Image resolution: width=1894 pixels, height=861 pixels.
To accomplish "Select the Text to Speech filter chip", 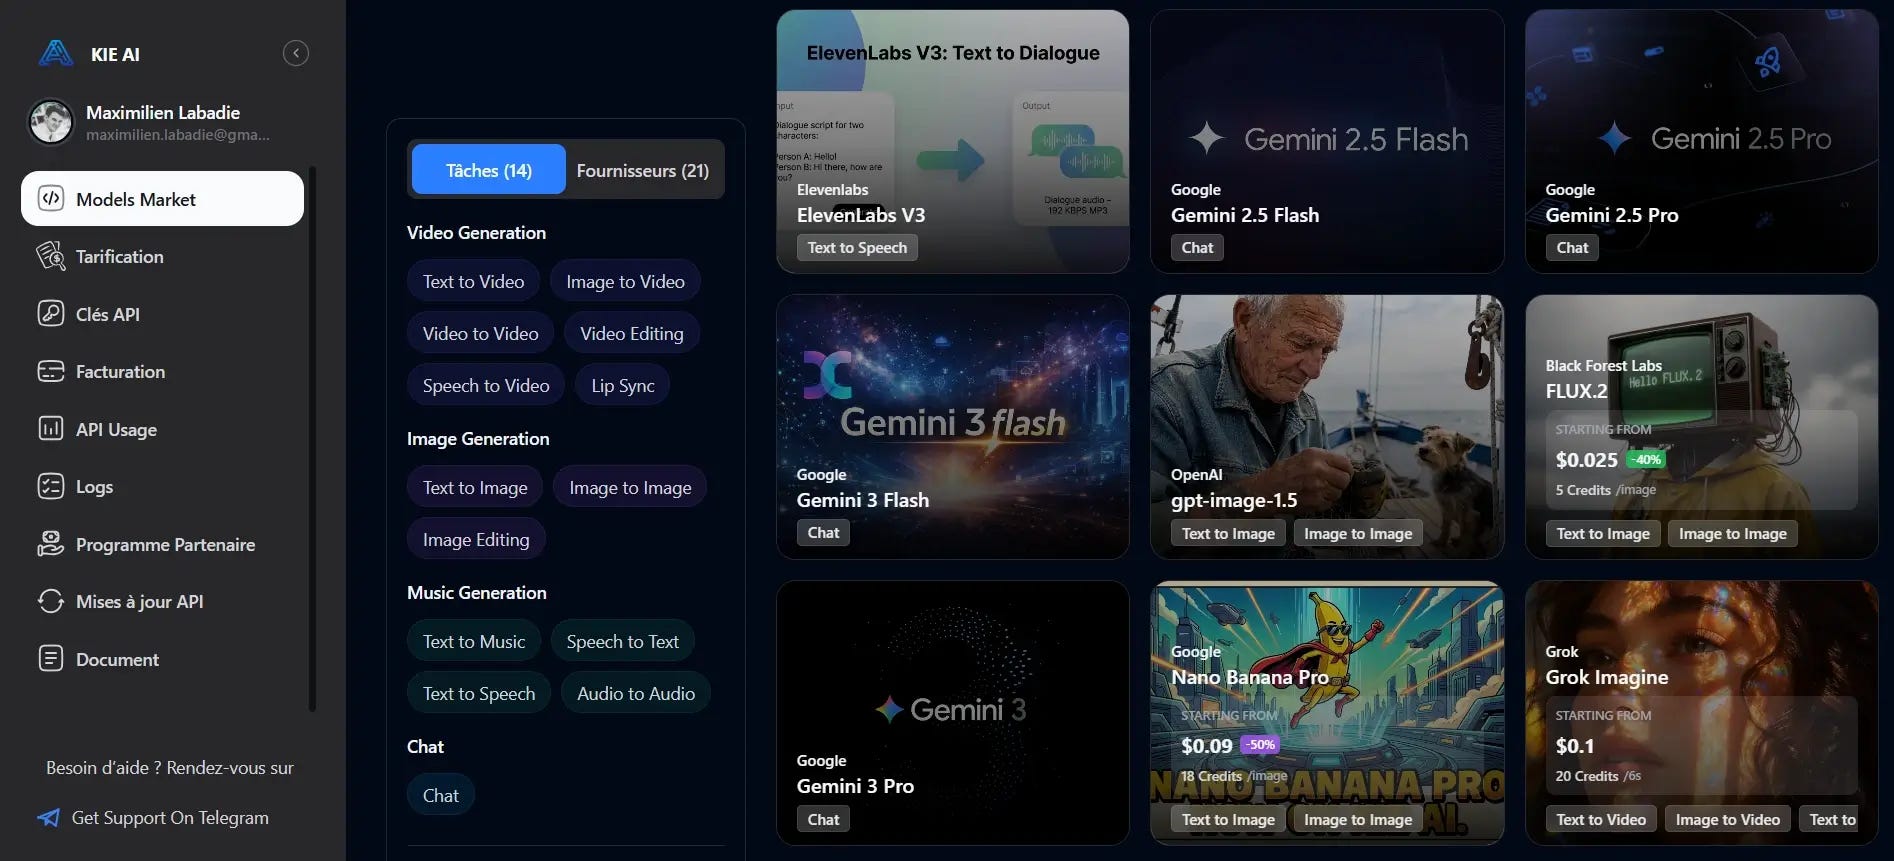I will coord(479,693).
